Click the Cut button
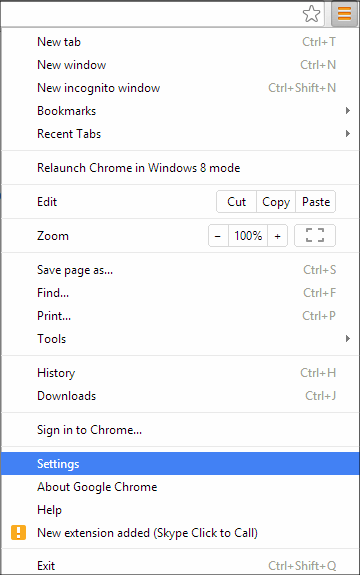Image resolution: width=360 pixels, height=575 pixels. tap(236, 202)
